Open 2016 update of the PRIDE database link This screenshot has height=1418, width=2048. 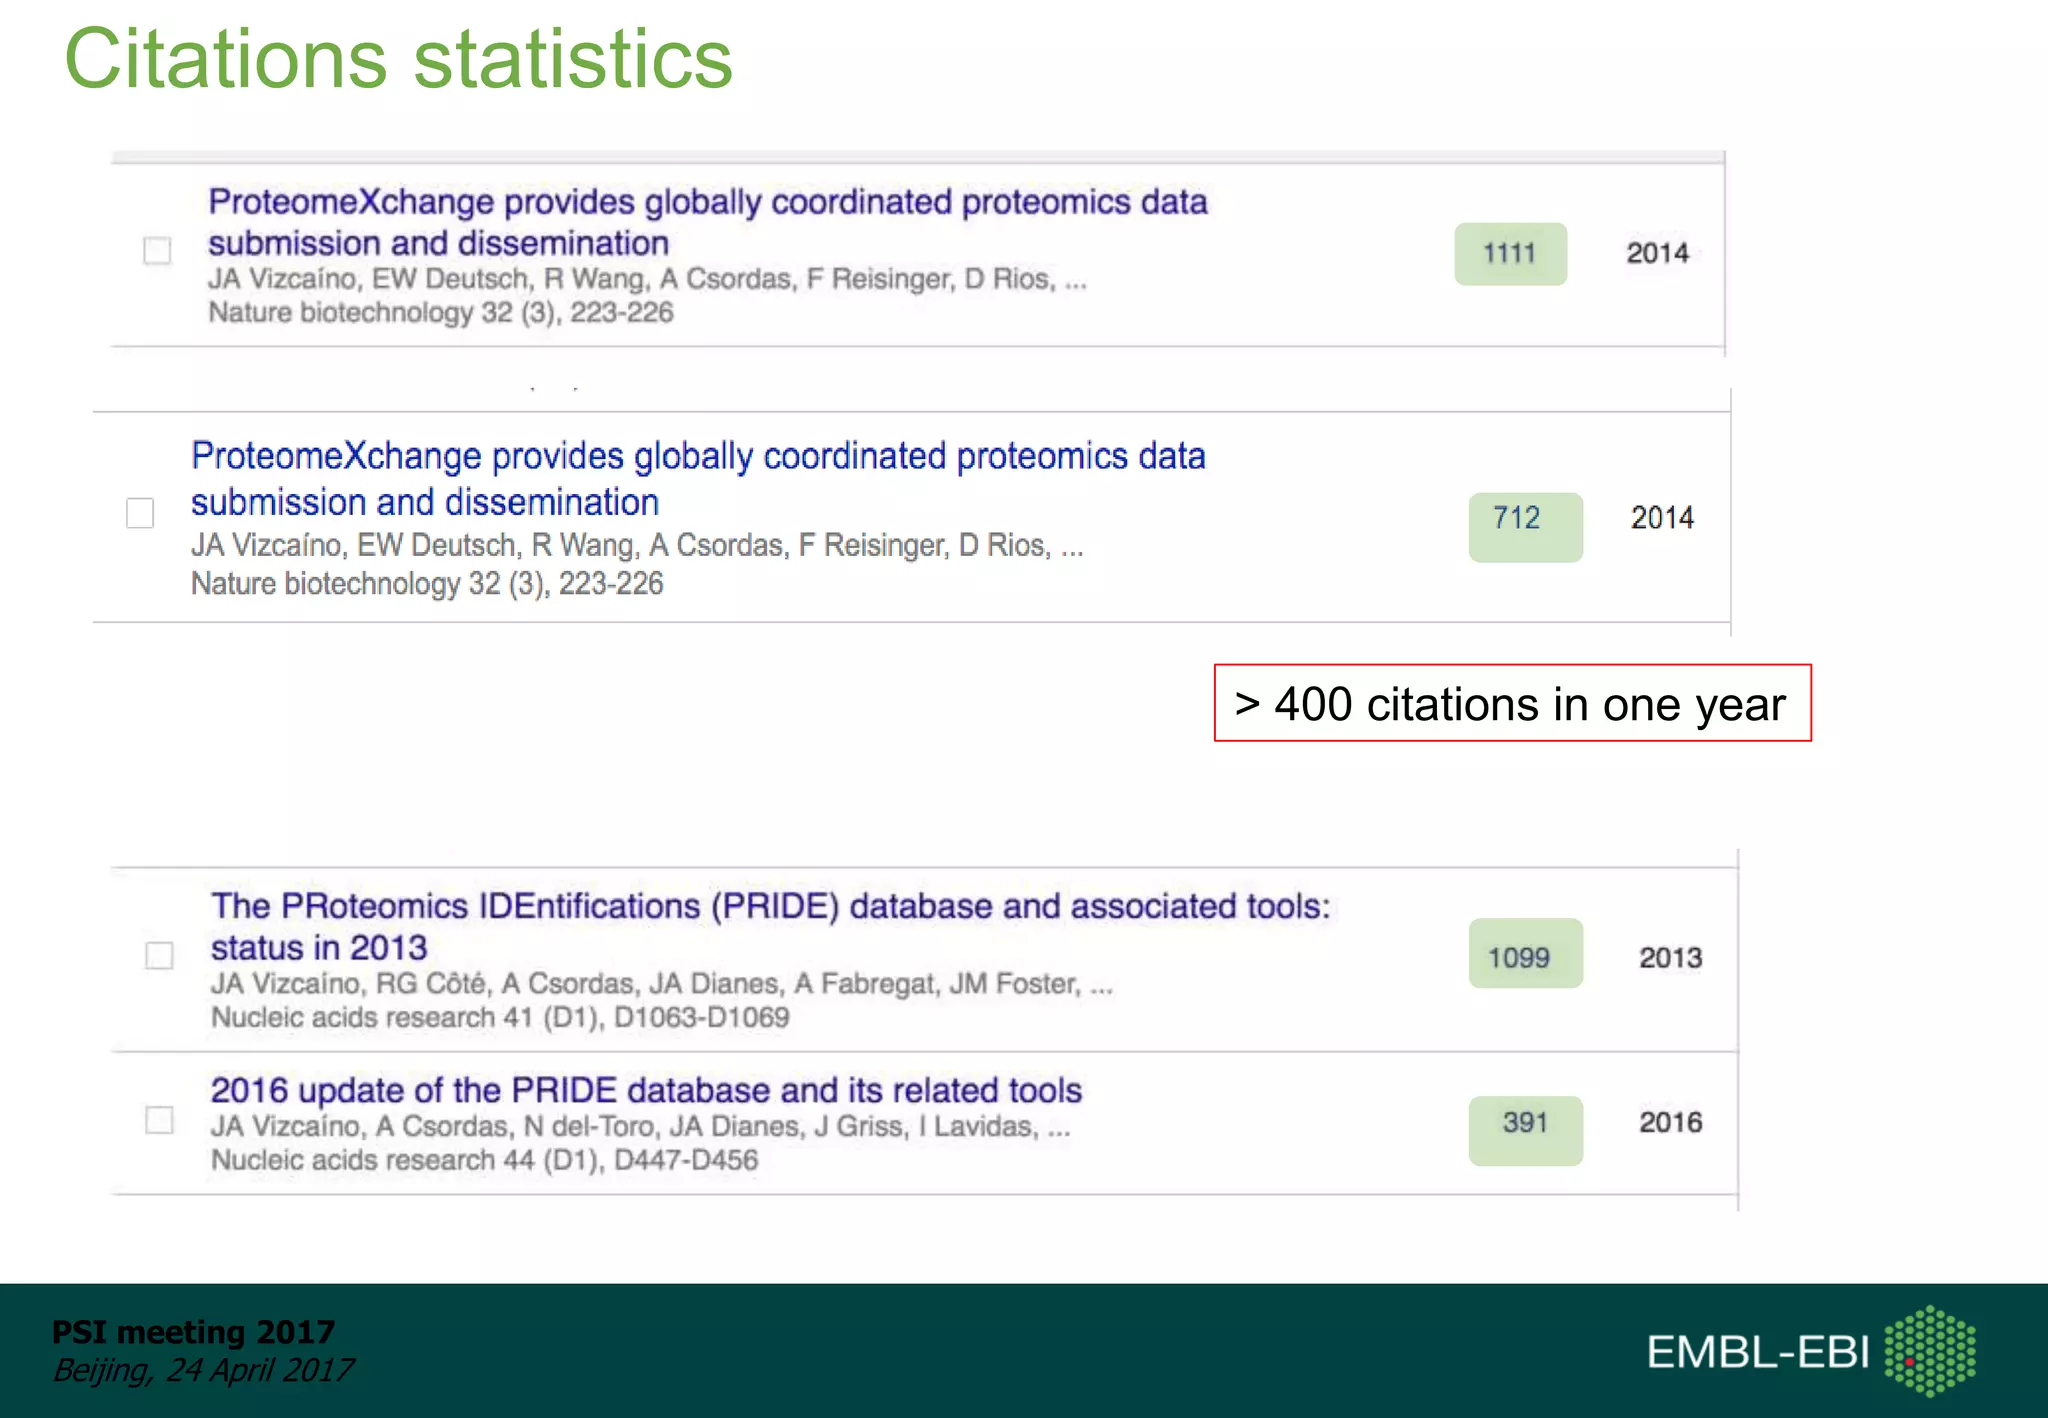(646, 1090)
